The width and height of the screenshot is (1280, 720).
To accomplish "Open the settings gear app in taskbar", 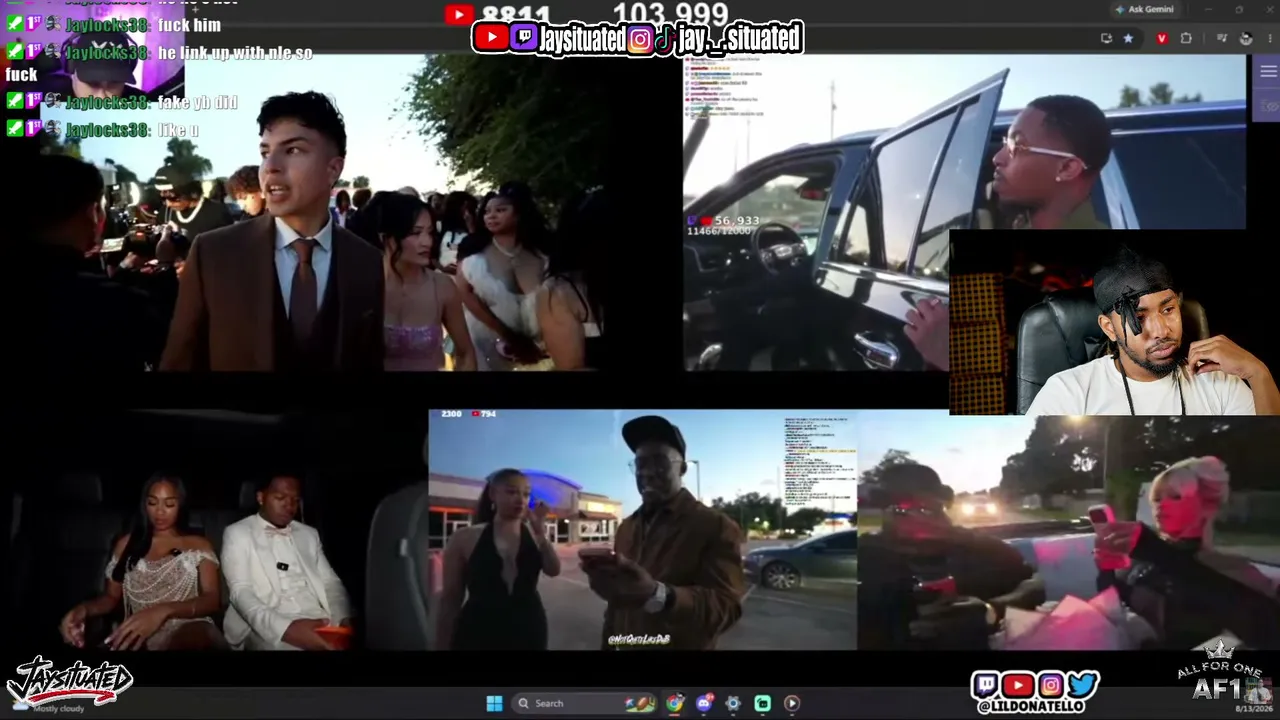I will pos(733,703).
